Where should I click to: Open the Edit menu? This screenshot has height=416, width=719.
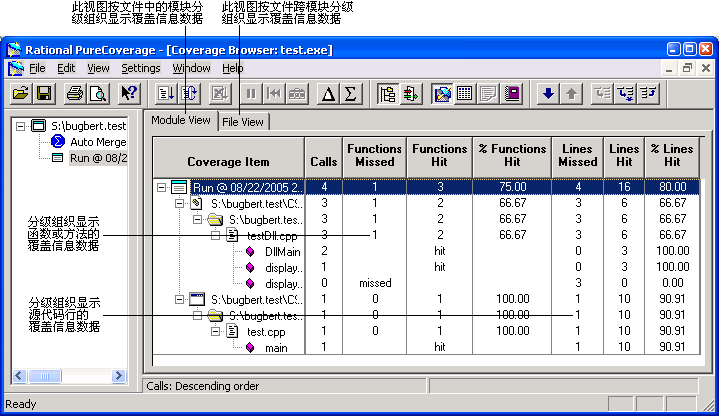tap(66, 68)
